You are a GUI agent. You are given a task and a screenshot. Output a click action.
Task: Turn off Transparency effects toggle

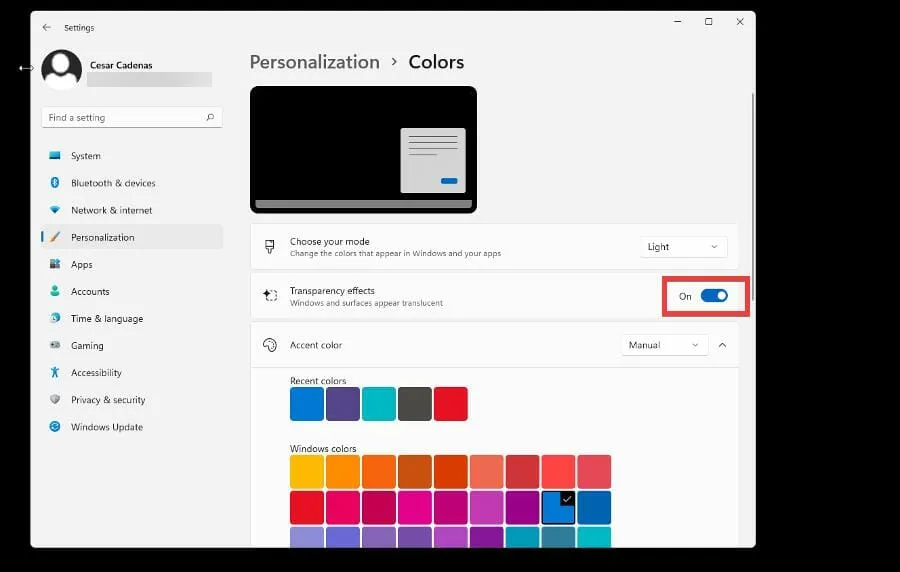tap(714, 296)
